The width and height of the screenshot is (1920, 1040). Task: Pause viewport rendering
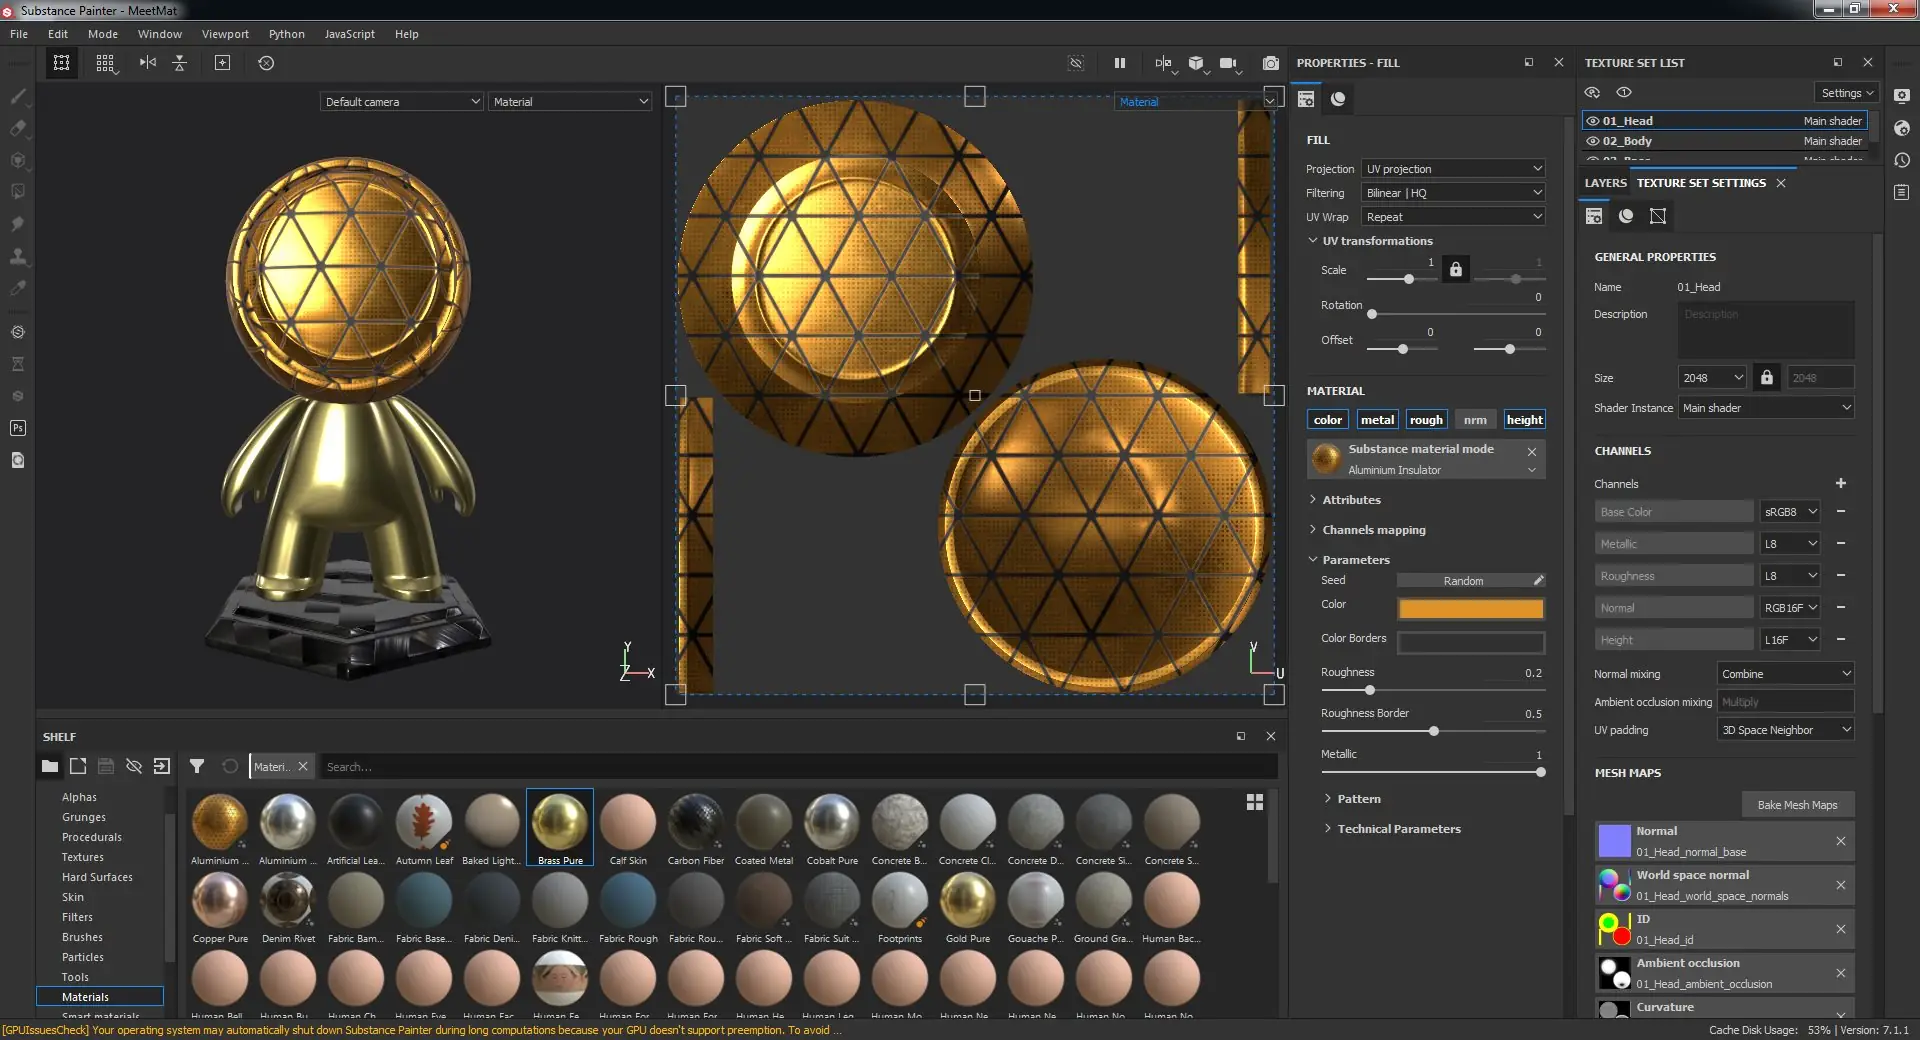click(x=1119, y=63)
